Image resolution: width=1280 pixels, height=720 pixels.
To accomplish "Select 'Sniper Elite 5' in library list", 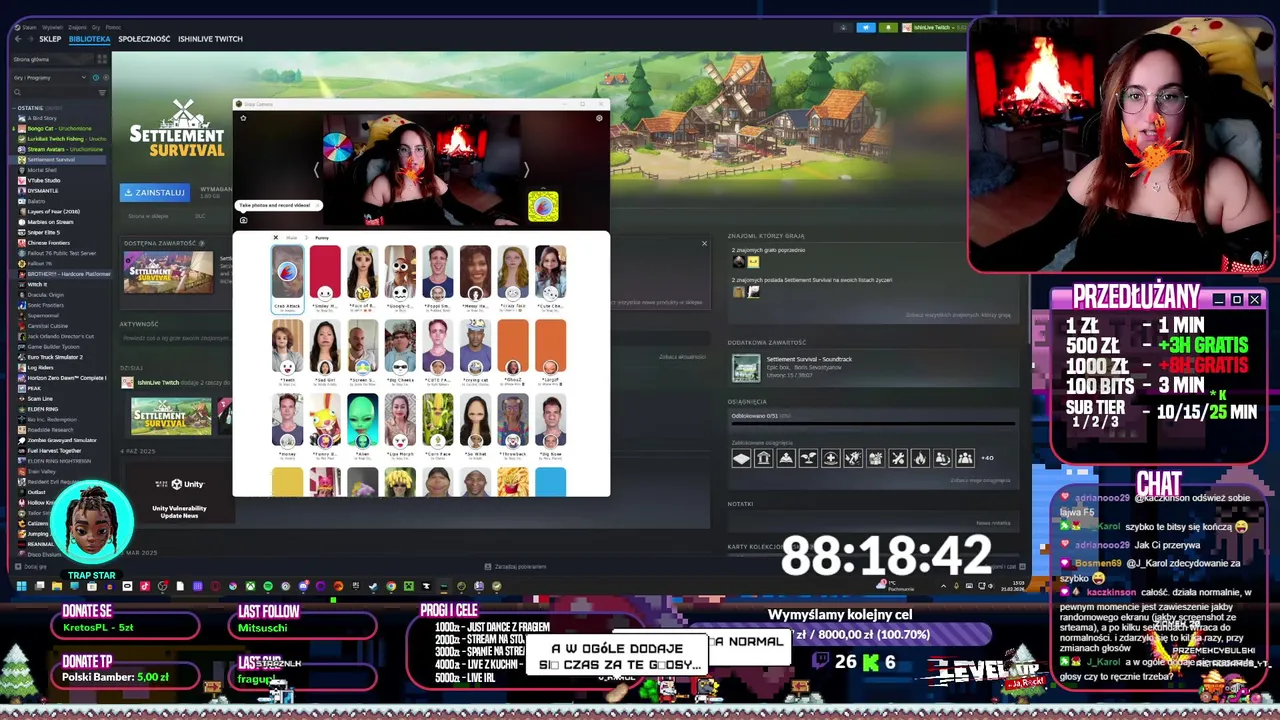I will tap(44, 232).
